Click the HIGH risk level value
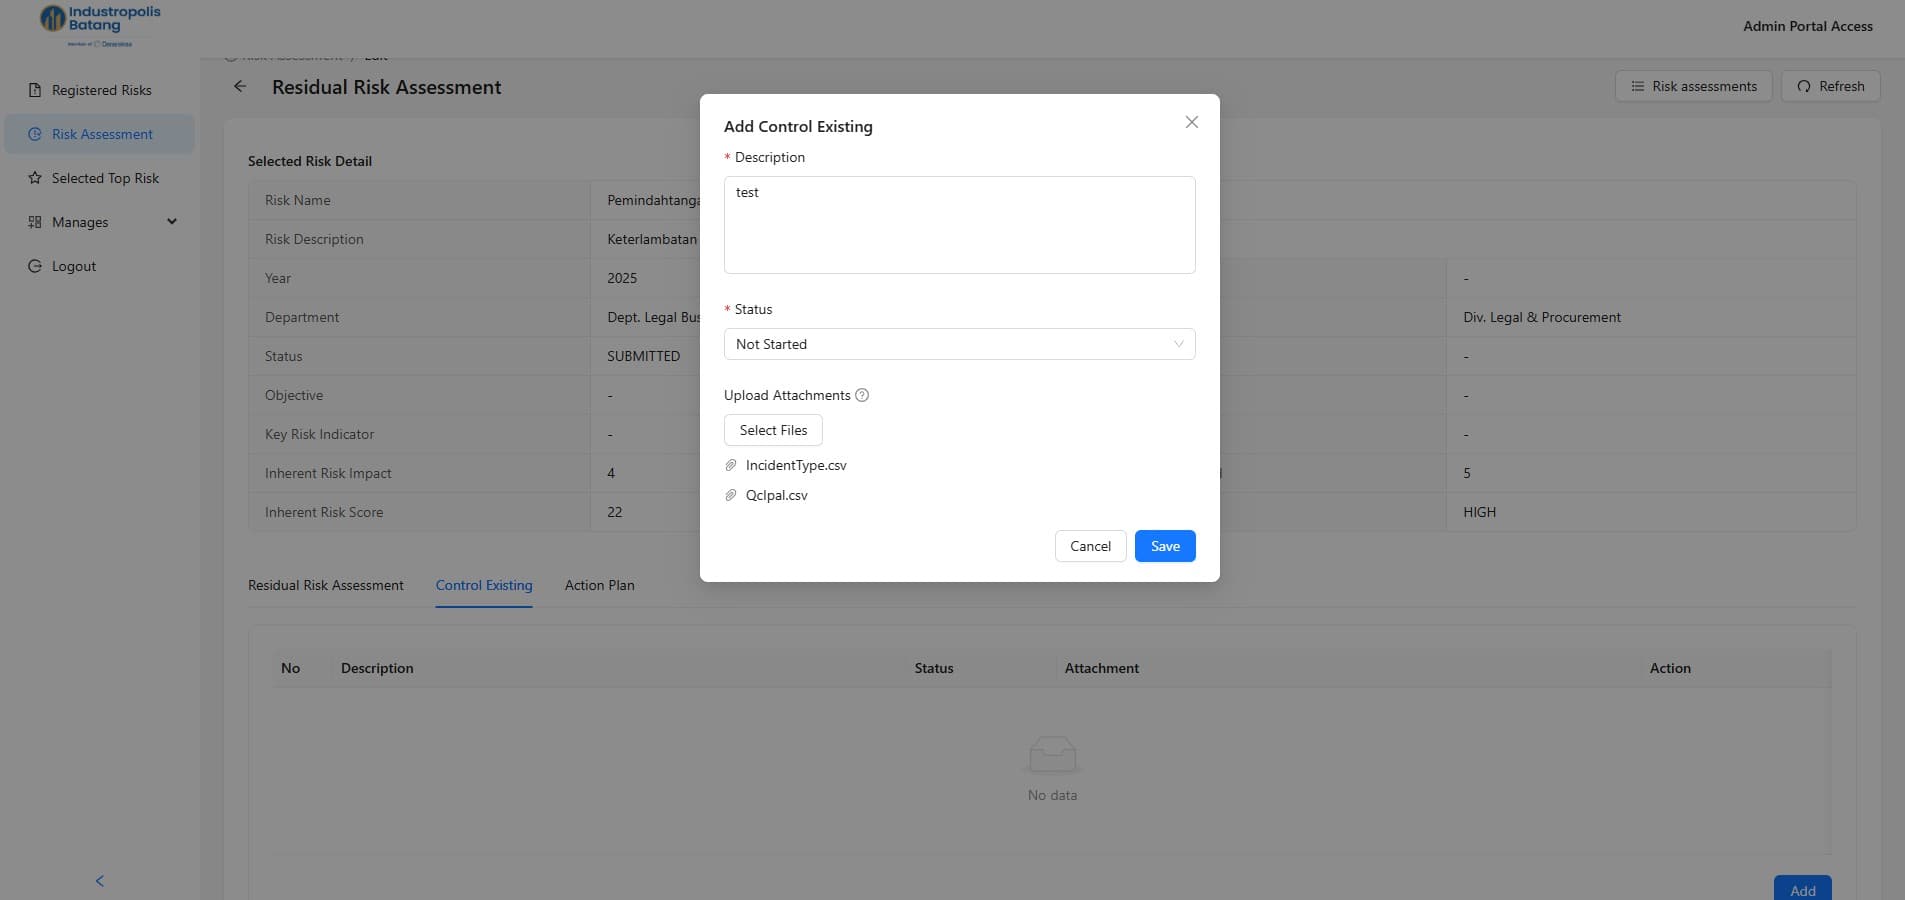This screenshot has height=900, width=1905. pos(1480,512)
